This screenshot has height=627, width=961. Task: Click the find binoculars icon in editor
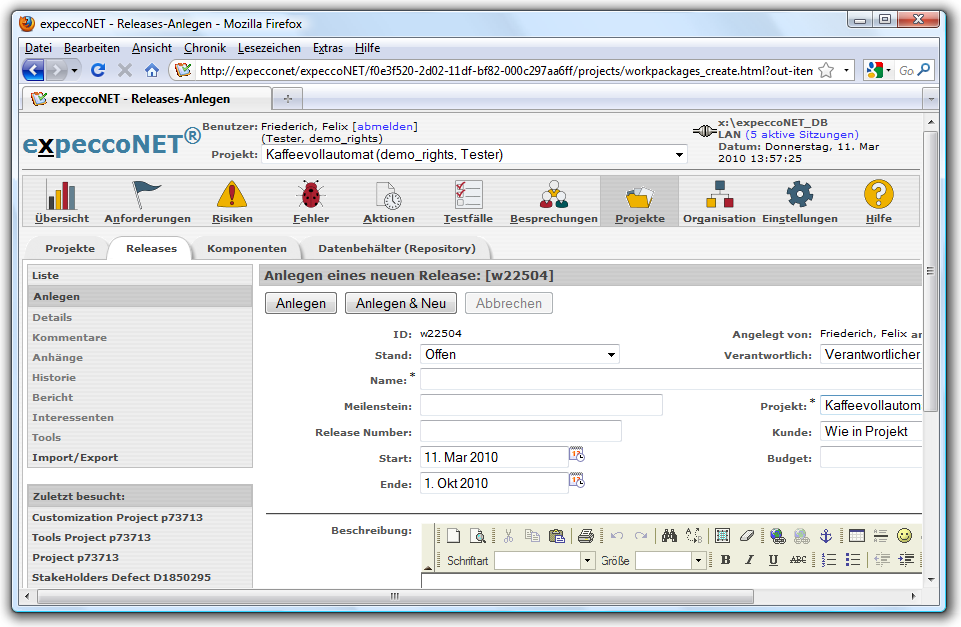click(669, 536)
